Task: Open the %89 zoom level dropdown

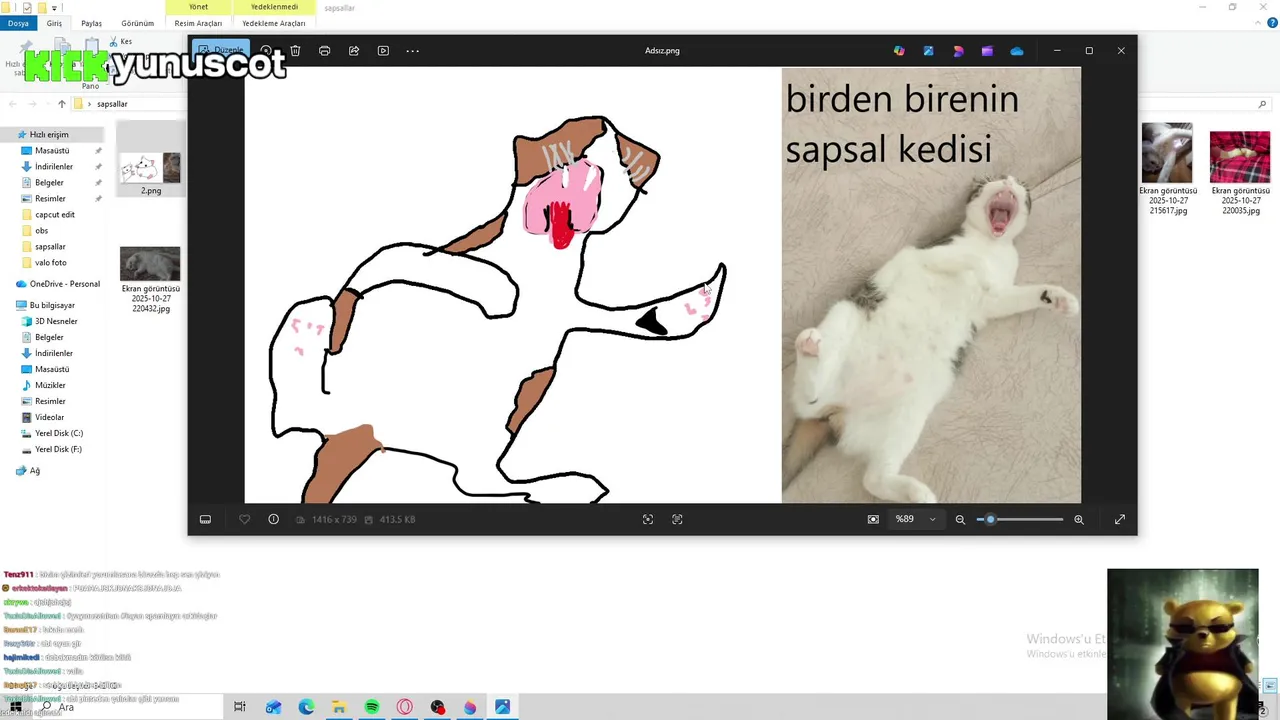Action: [x=915, y=519]
